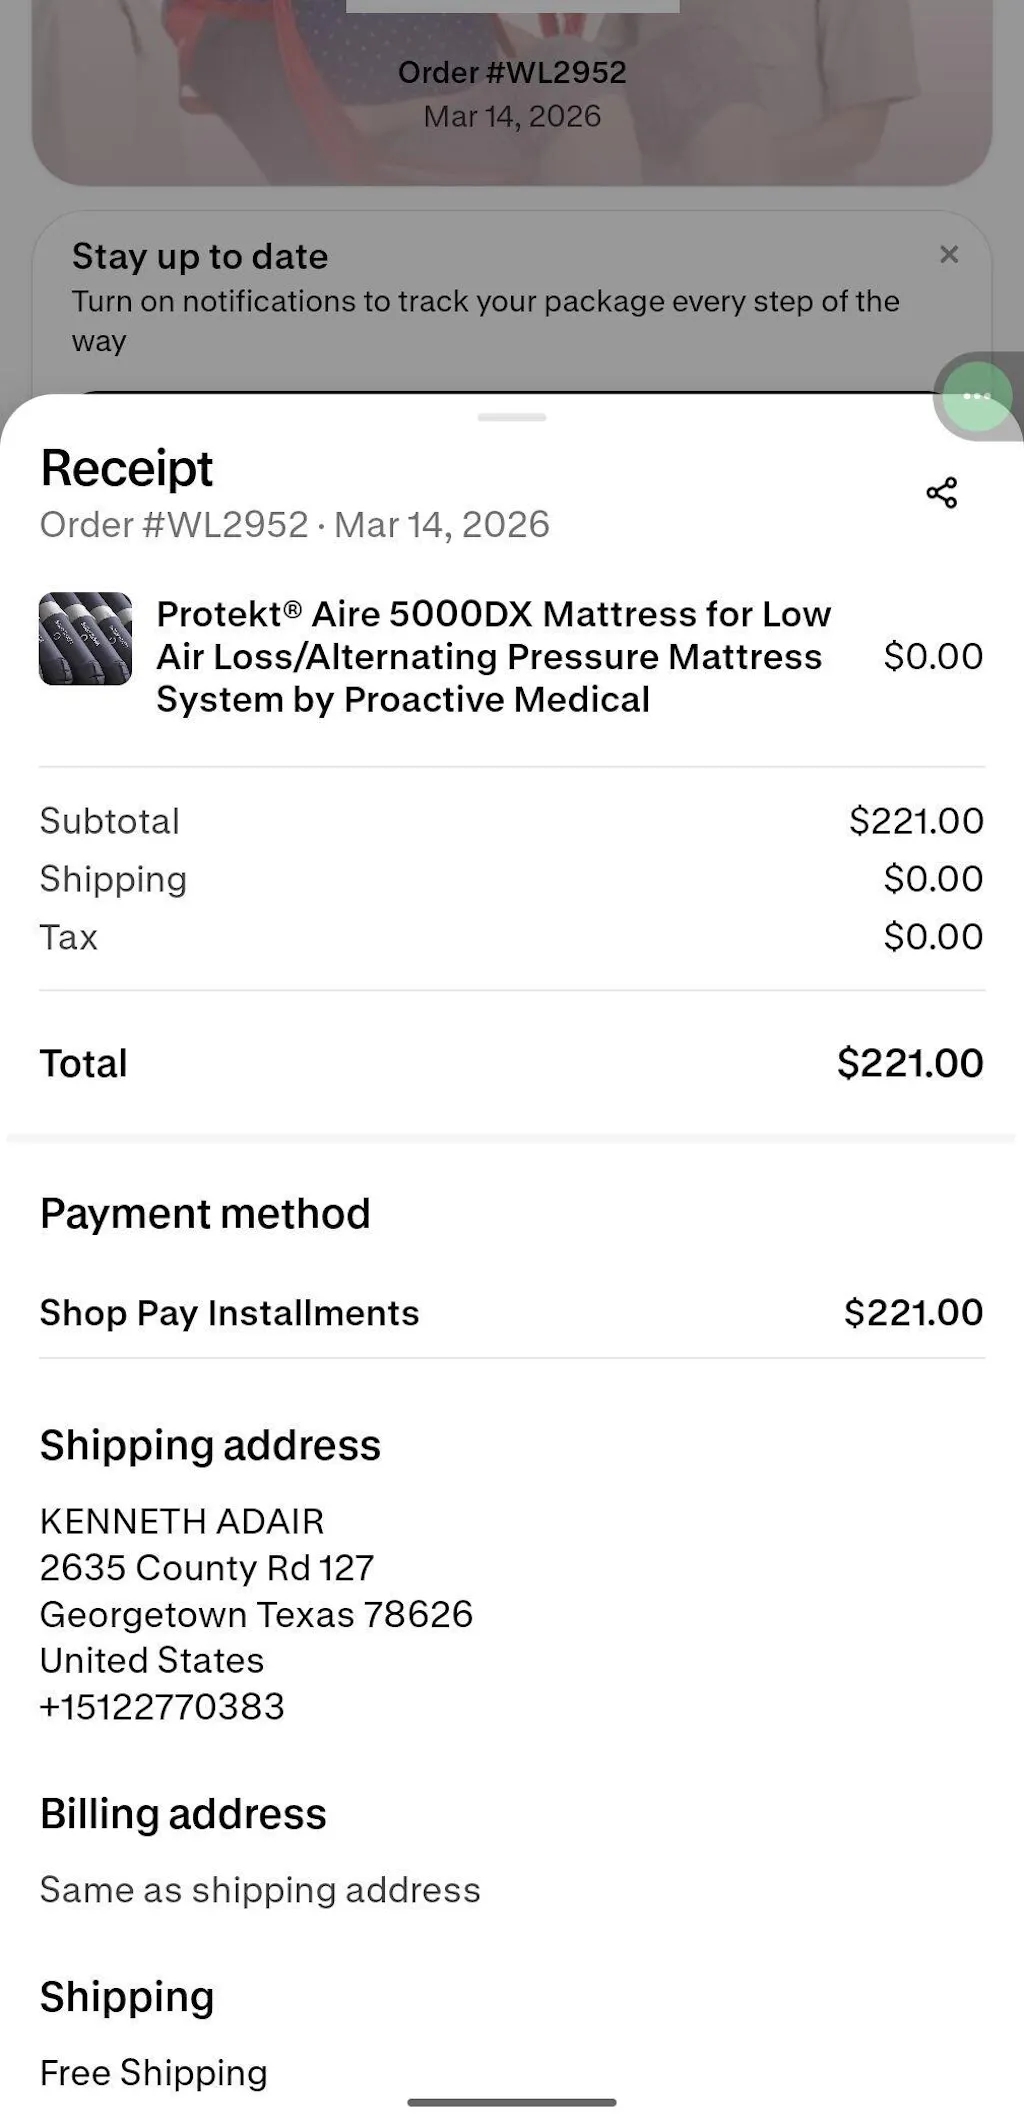Open the Protekt mattress product thumbnail
This screenshot has width=1024, height=2126.
(85, 639)
